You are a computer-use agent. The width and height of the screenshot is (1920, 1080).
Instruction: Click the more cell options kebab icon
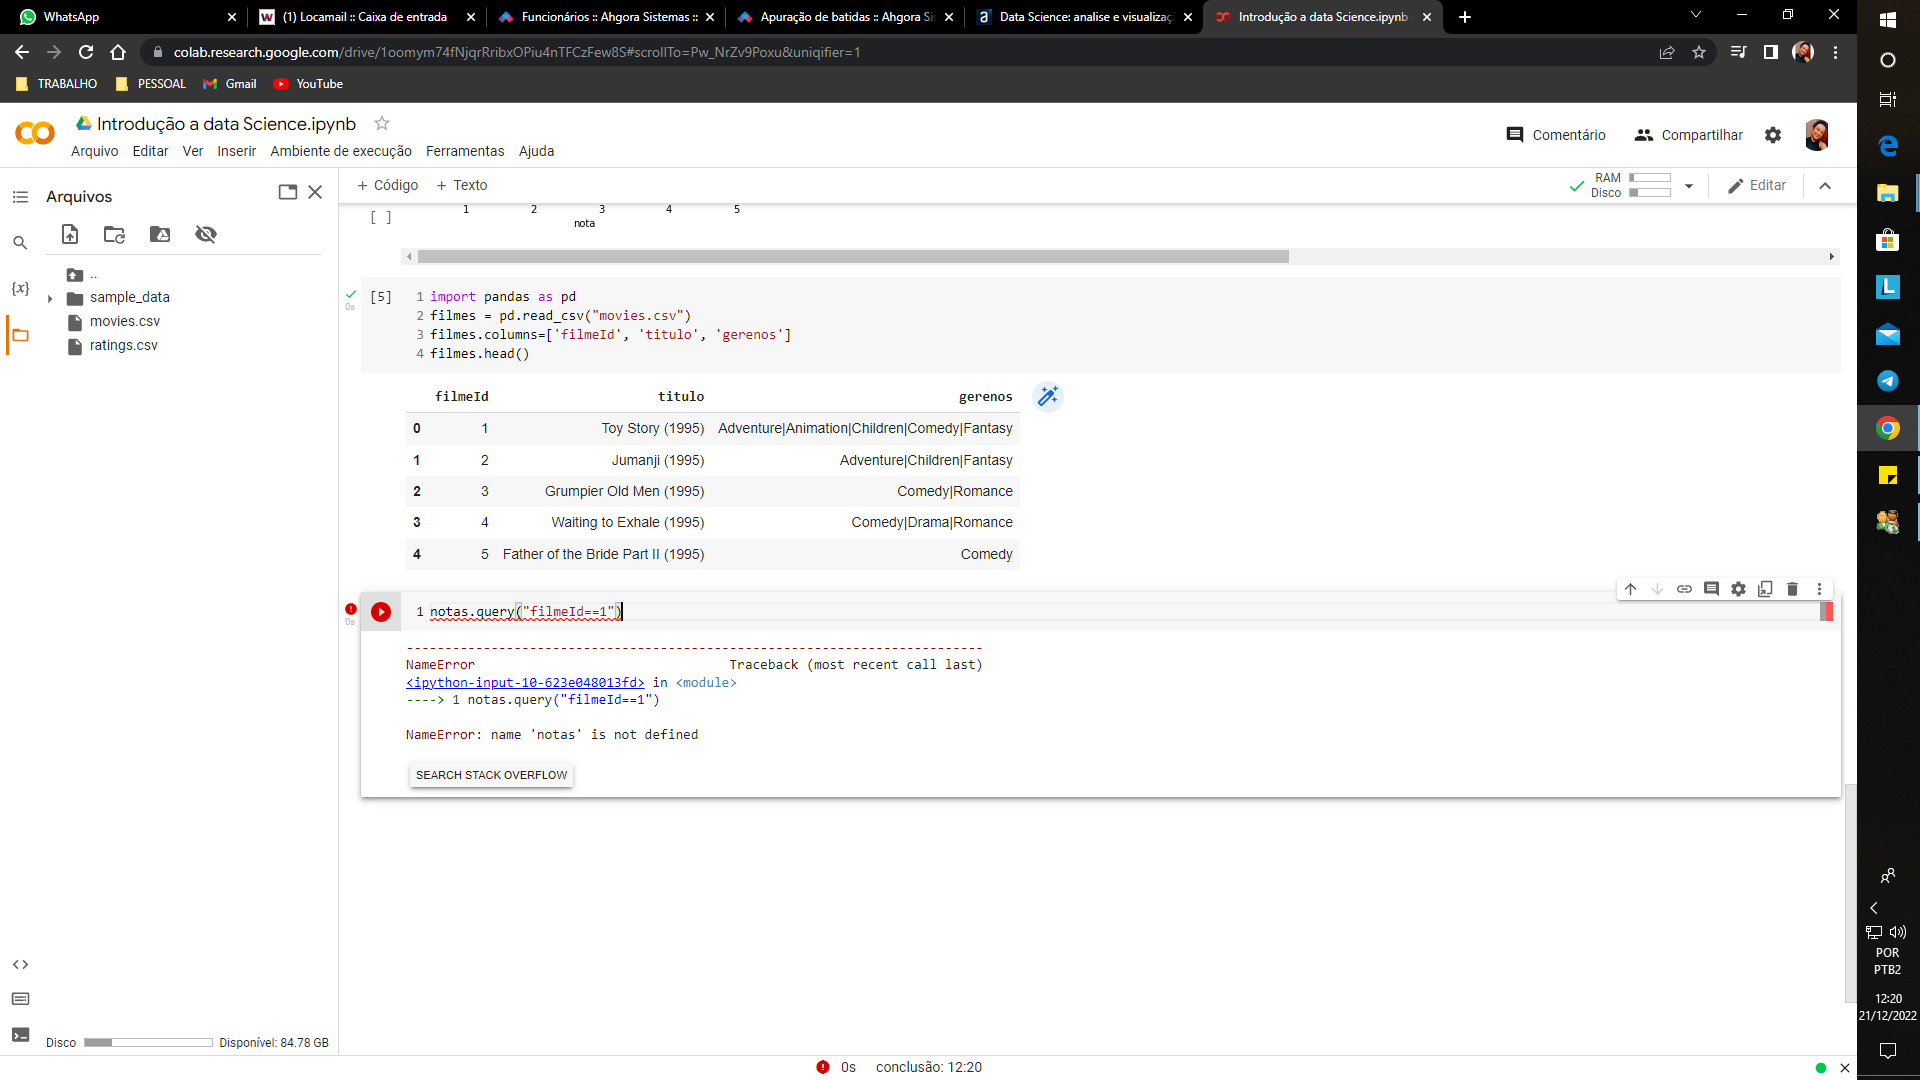(x=1817, y=588)
